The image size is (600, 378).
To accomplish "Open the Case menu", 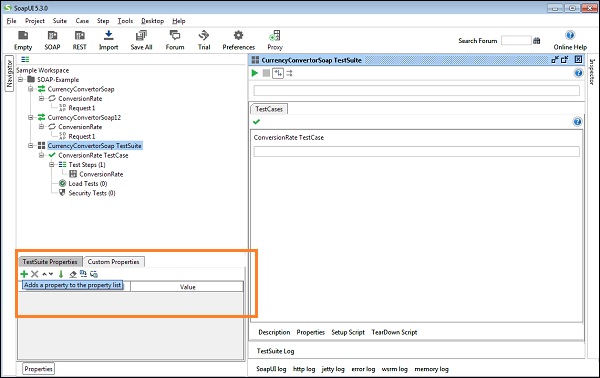I will coord(82,21).
